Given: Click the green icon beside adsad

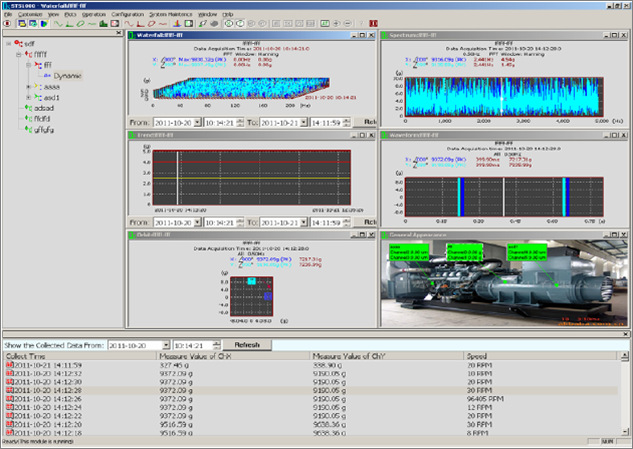Looking at the screenshot, I should point(27,108).
